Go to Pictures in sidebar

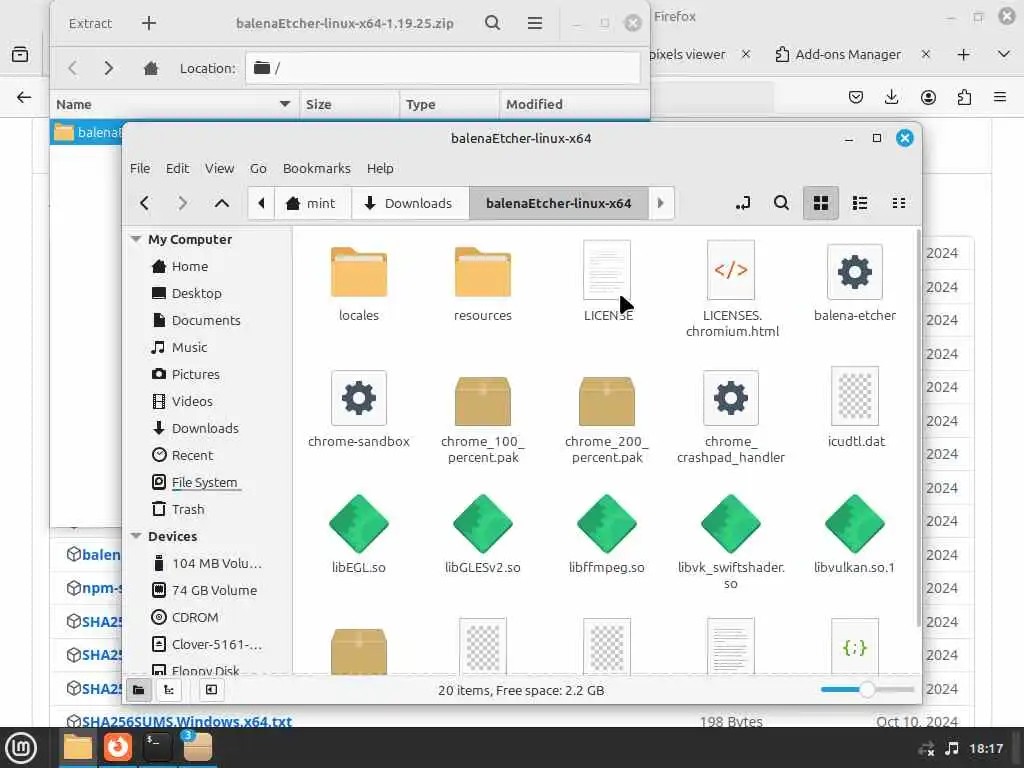click(x=195, y=374)
